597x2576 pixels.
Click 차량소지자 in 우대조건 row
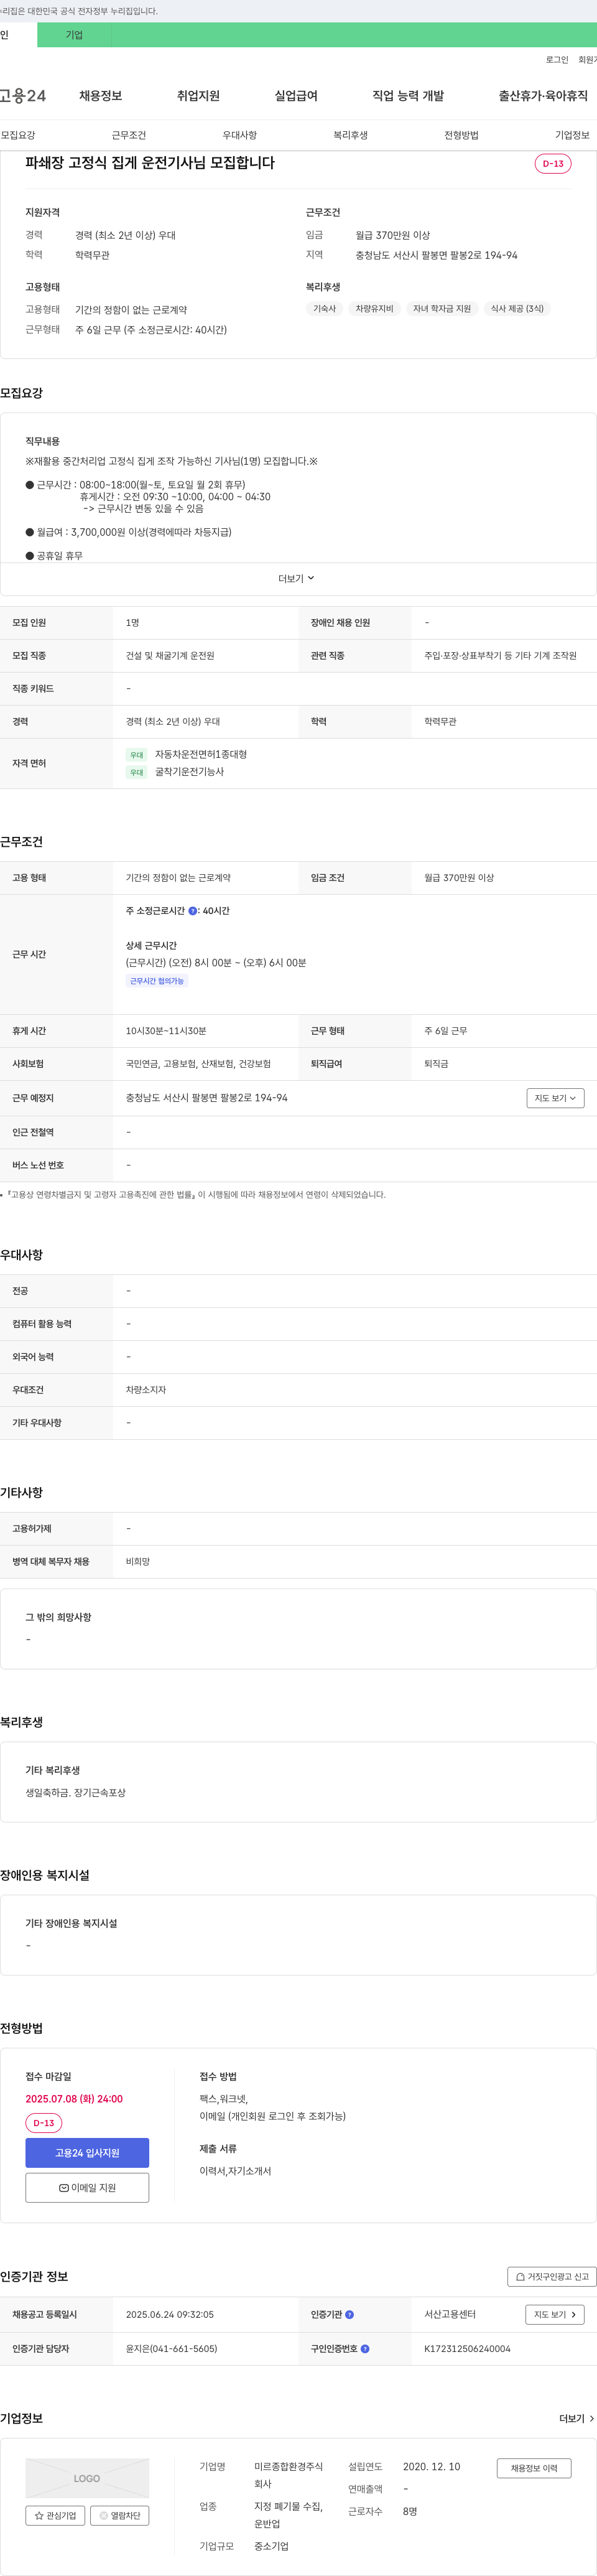coord(146,1390)
